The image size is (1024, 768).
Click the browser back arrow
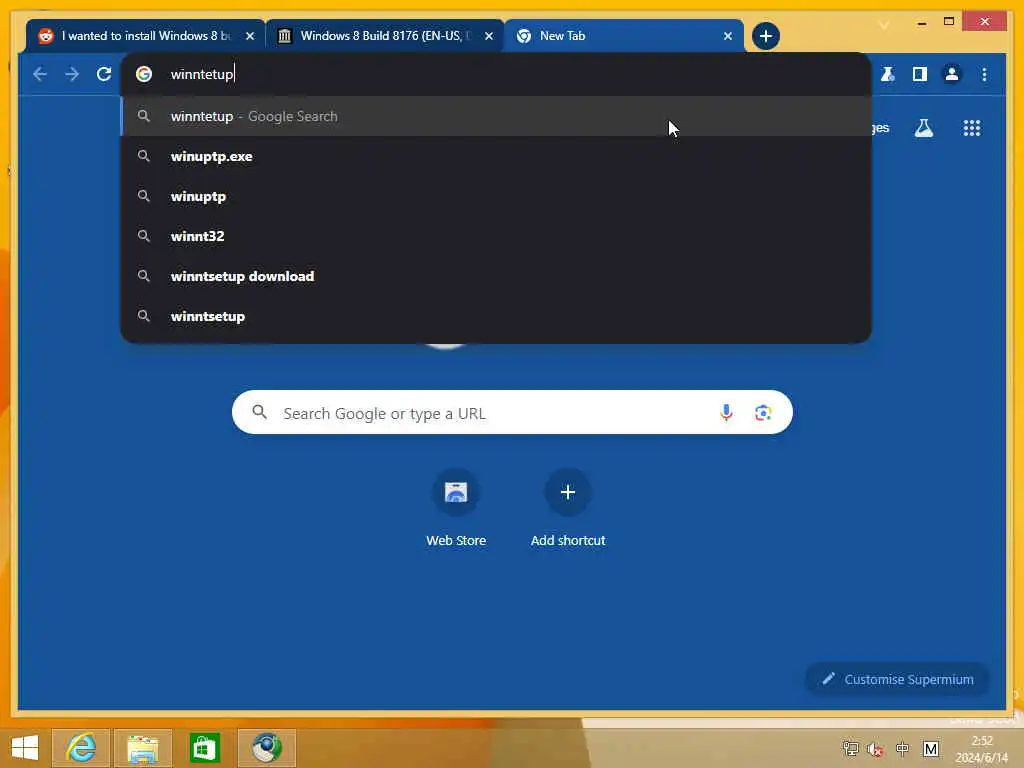point(40,74)
